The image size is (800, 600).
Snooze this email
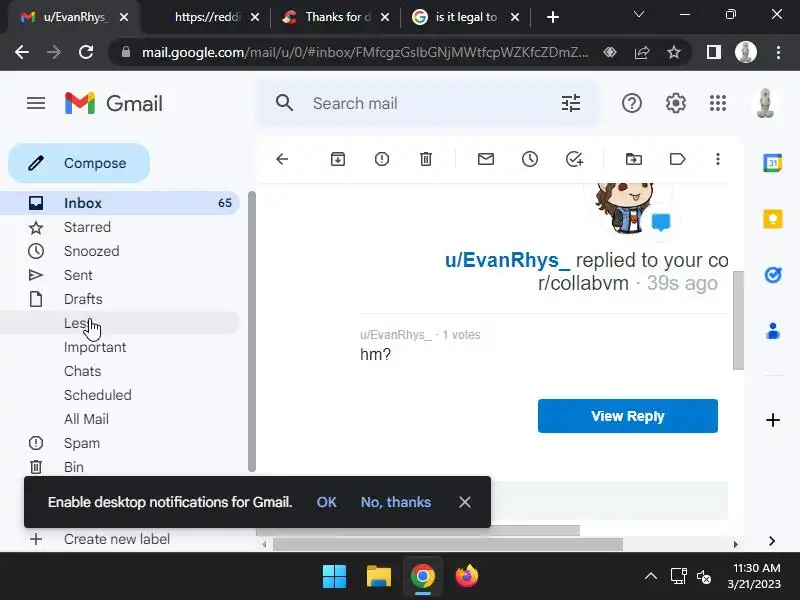(530, 159)
